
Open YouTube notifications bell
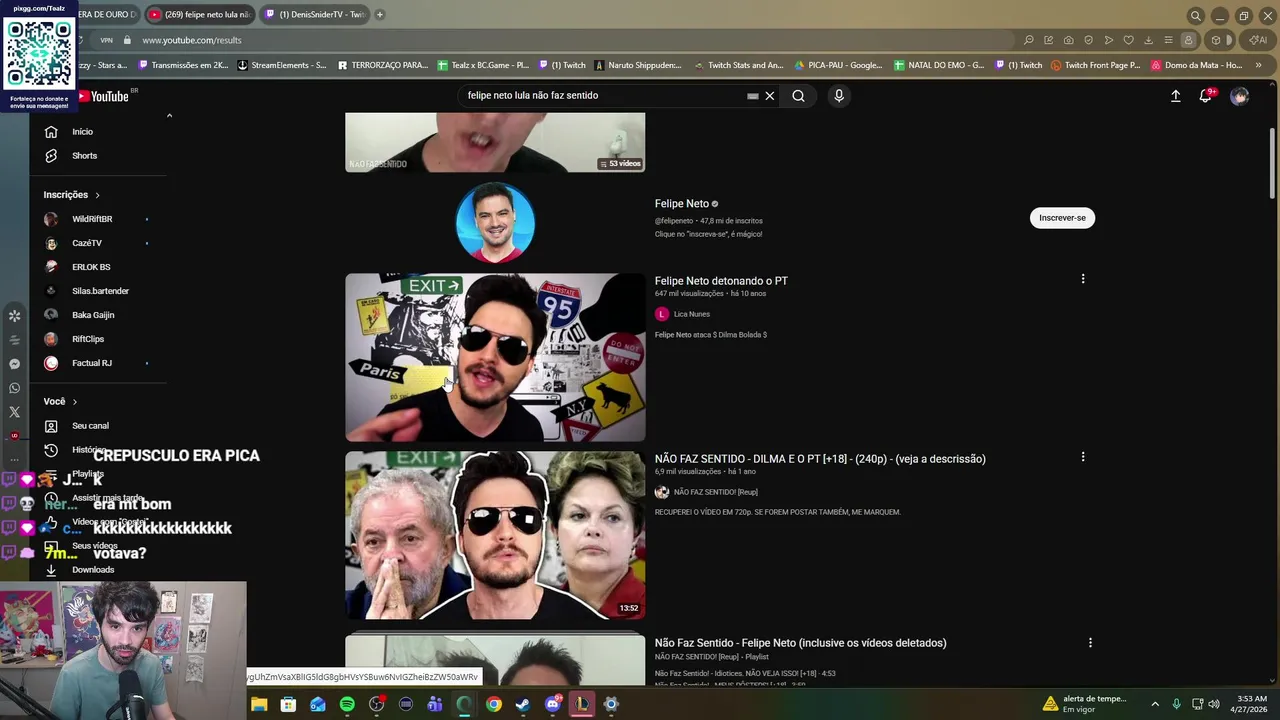pyautogui.click(x=1206, y=96)
